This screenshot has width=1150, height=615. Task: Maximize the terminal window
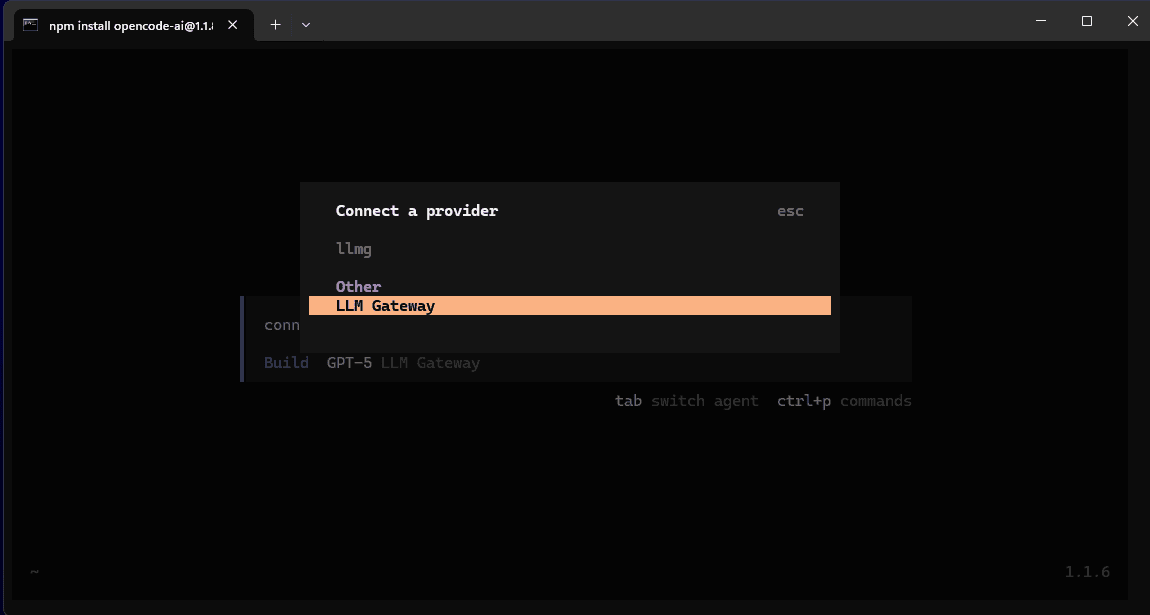(1087, 21)
